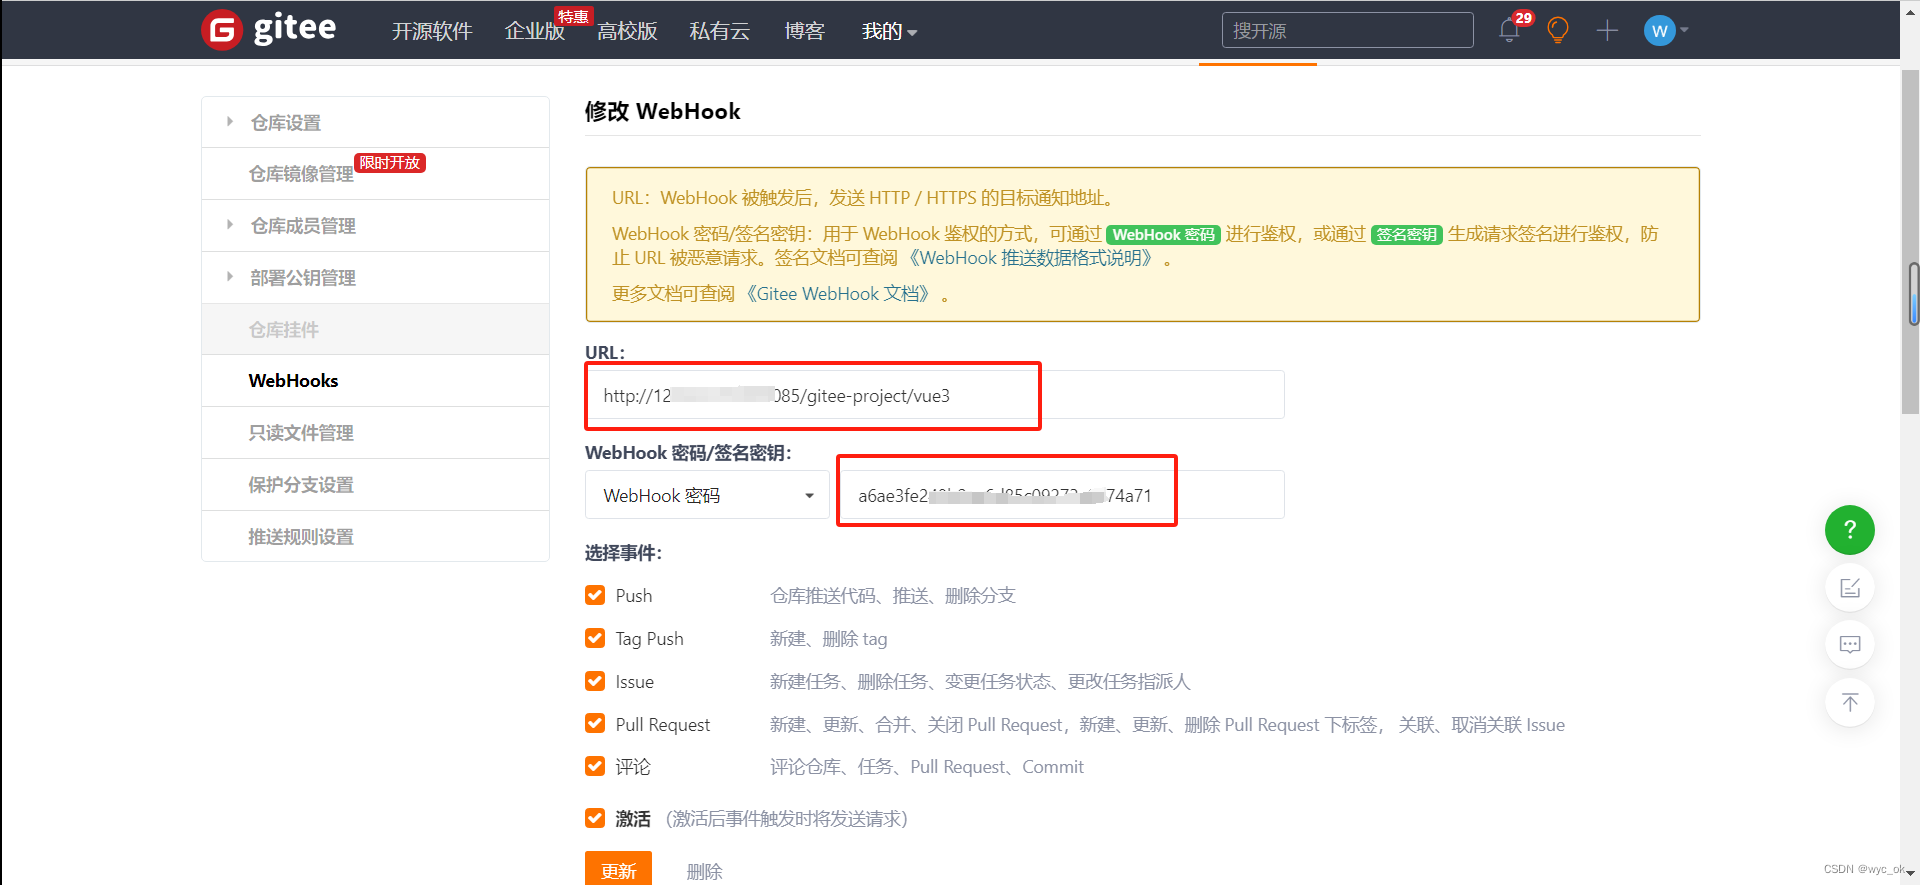Expand the 我的 navigation dropdown

point(889,31)
